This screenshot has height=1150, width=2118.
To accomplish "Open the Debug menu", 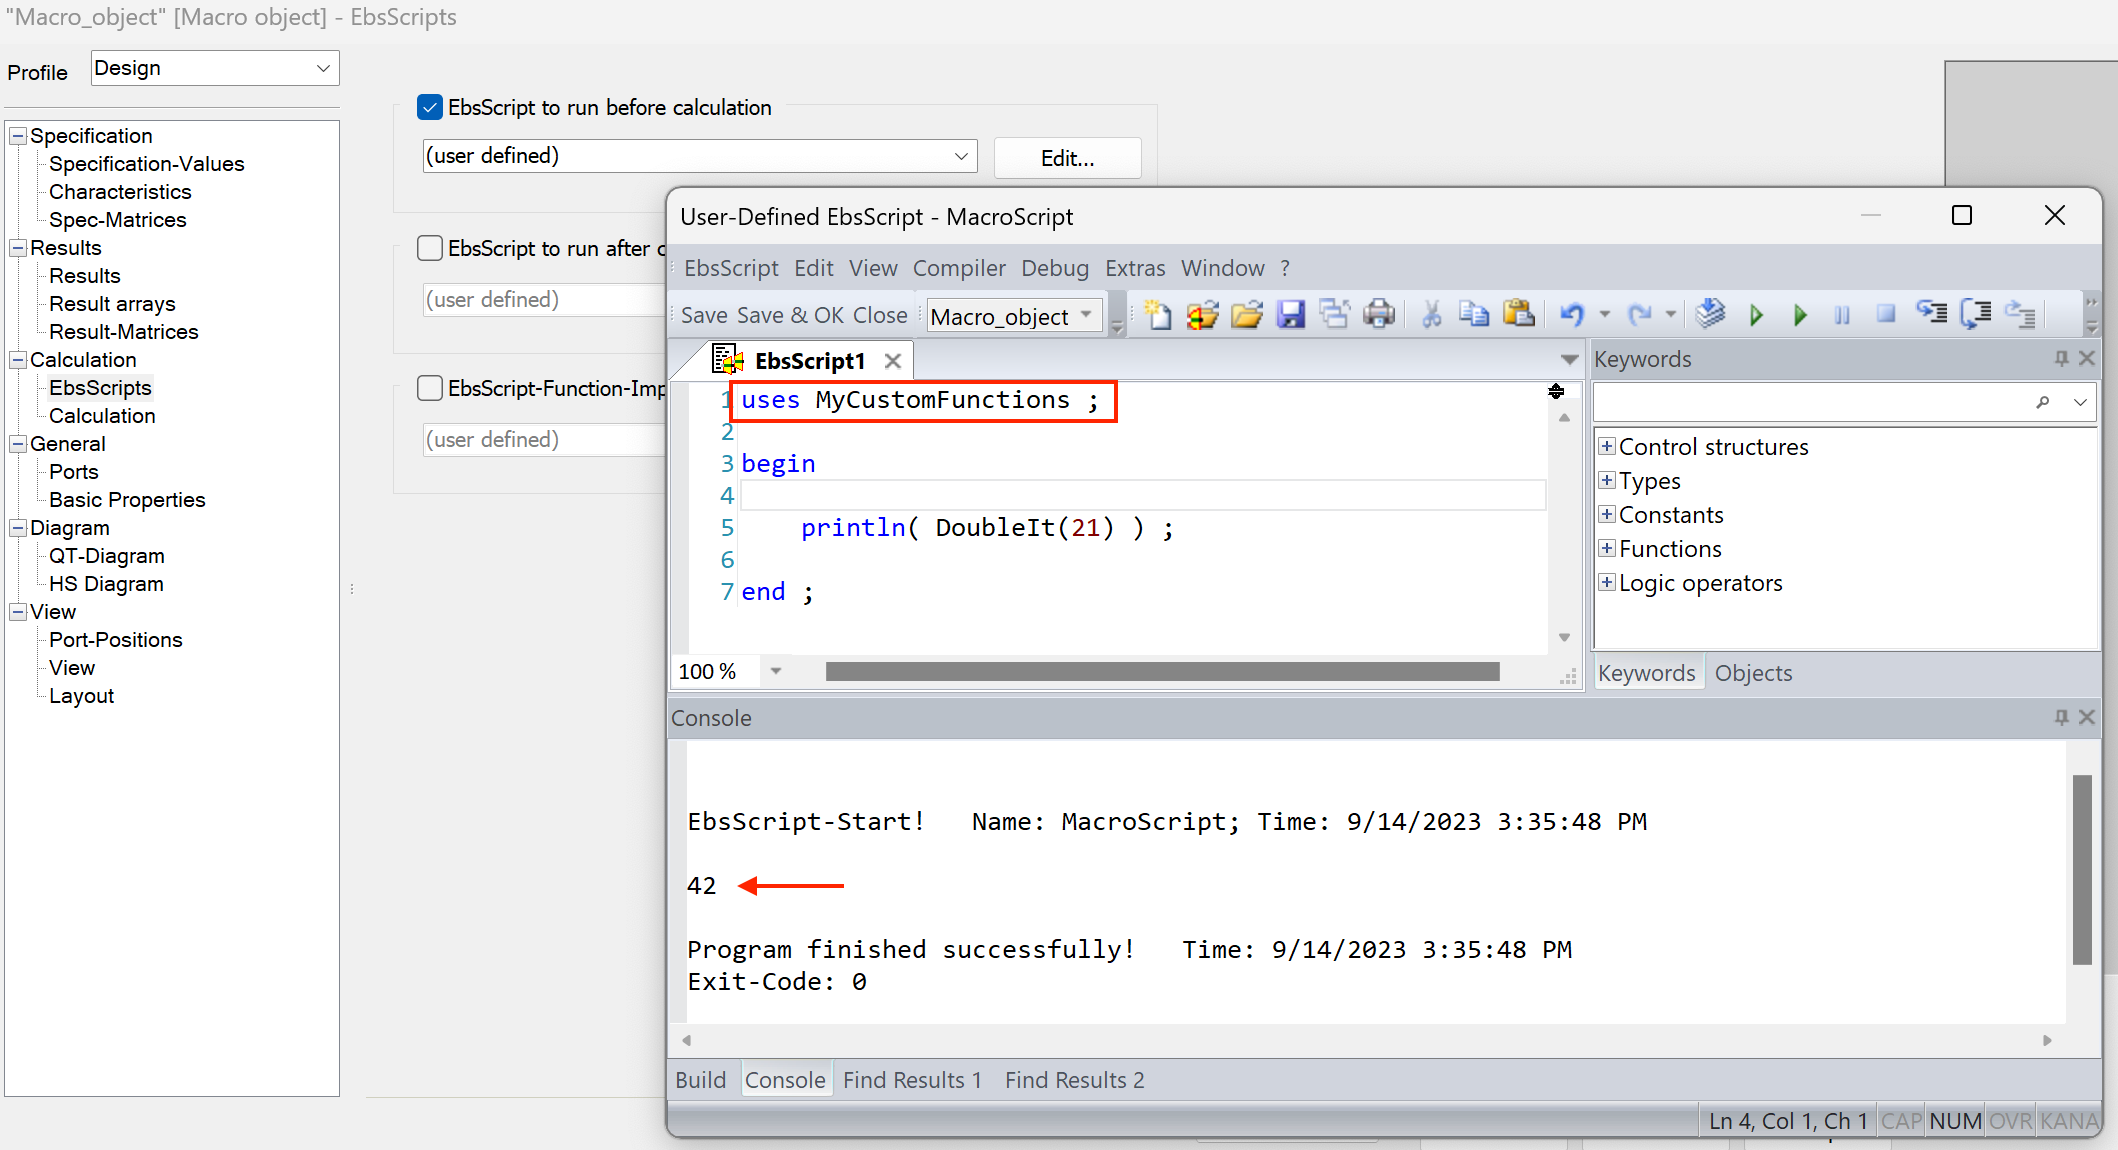I will click(1055, 268).
